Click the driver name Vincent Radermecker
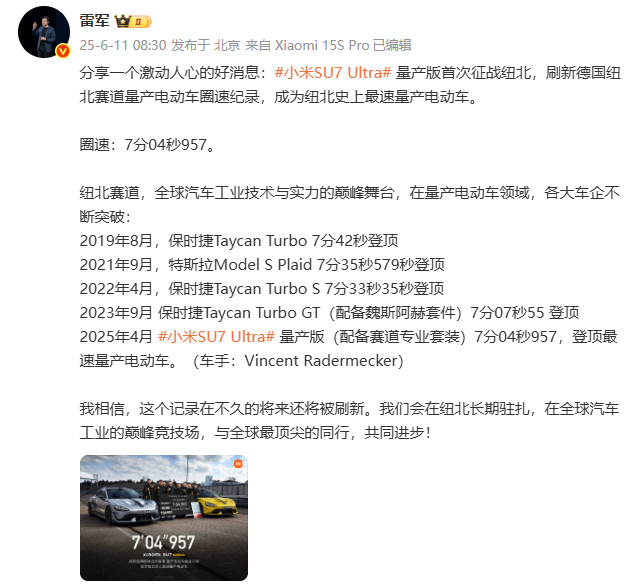640x586 pixels. [x=321, y=361]
